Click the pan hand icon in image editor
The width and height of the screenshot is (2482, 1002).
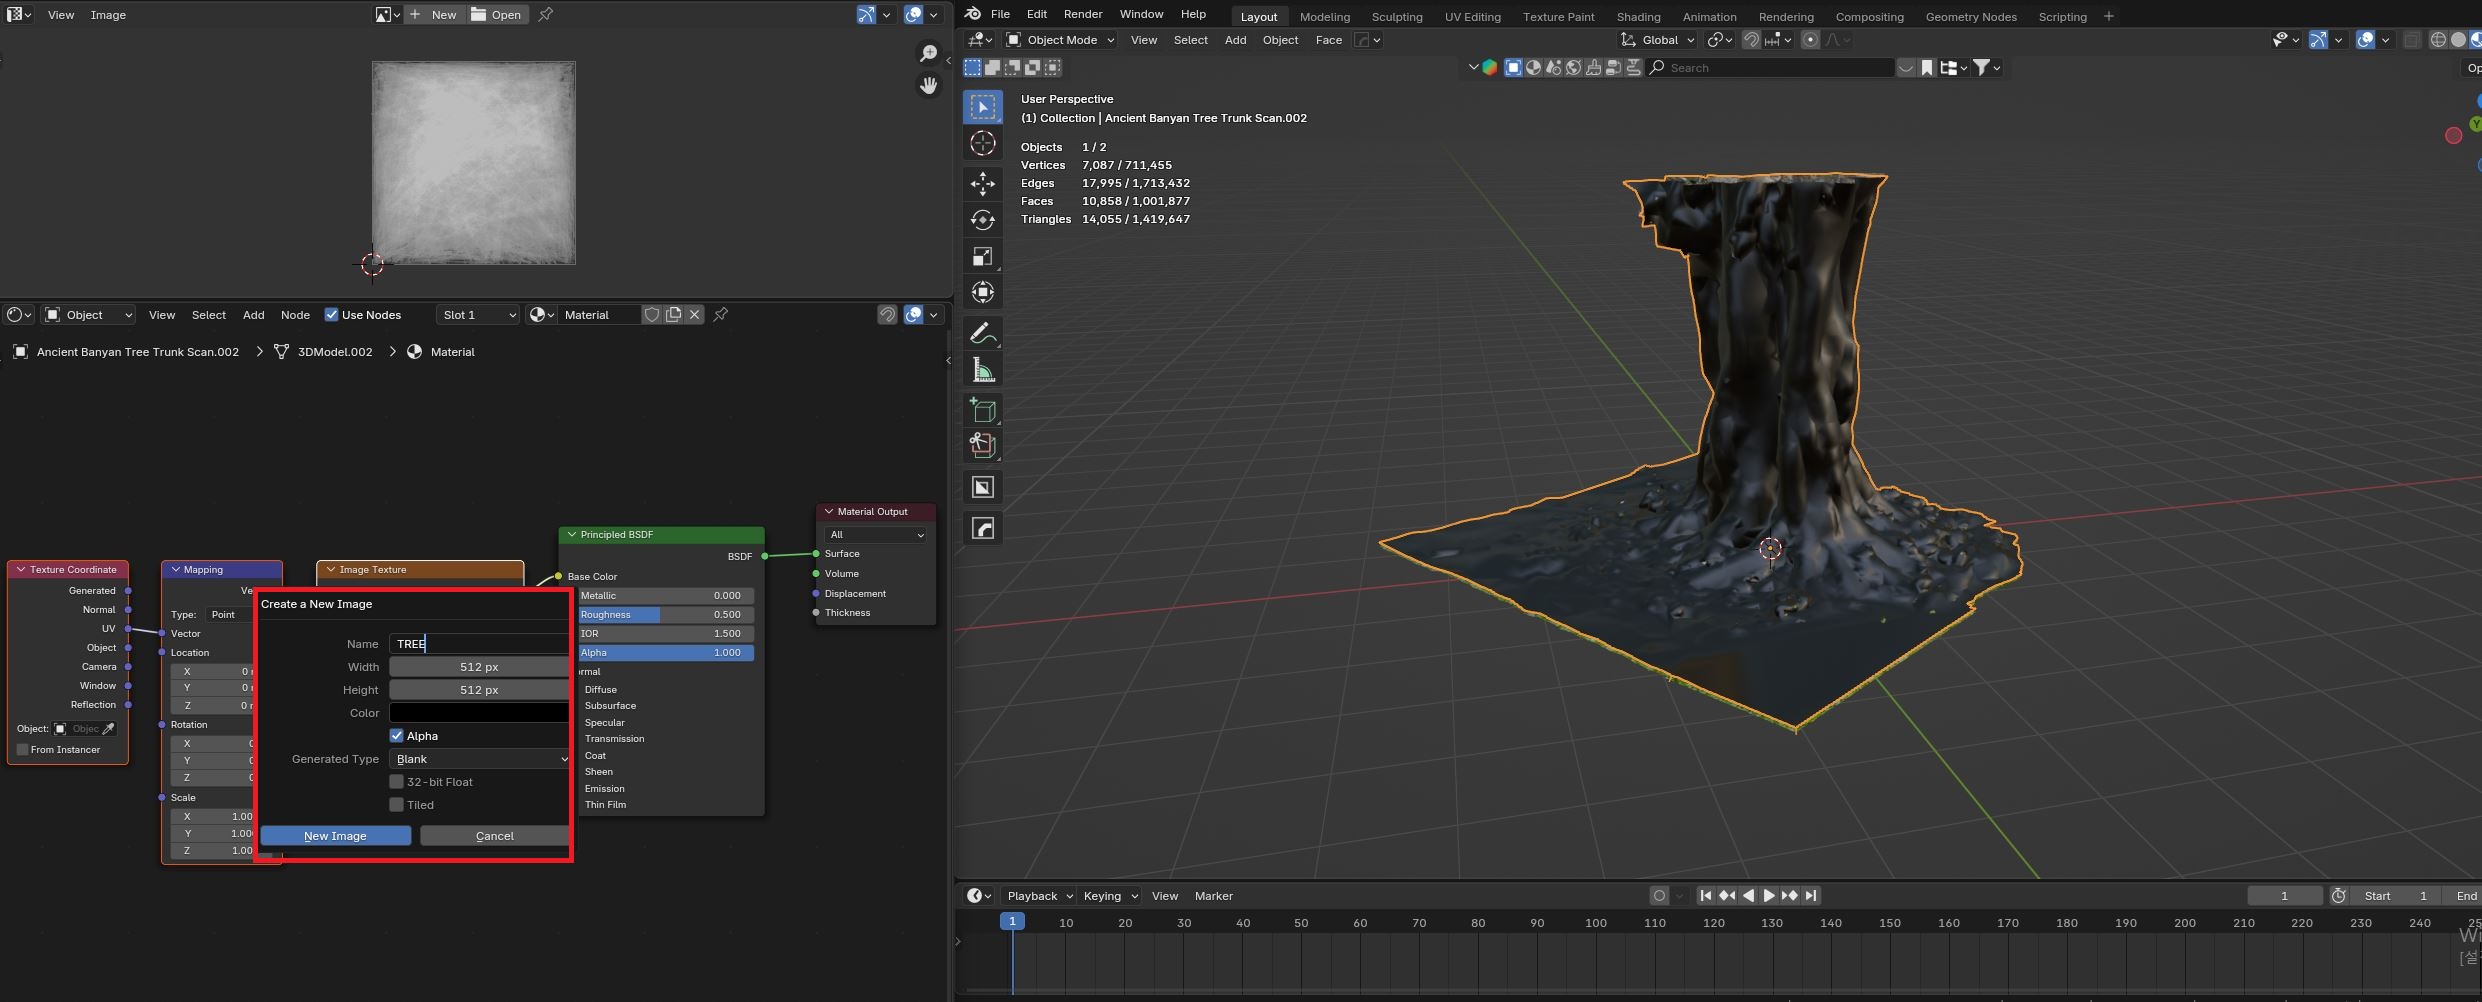click(928, 86)
